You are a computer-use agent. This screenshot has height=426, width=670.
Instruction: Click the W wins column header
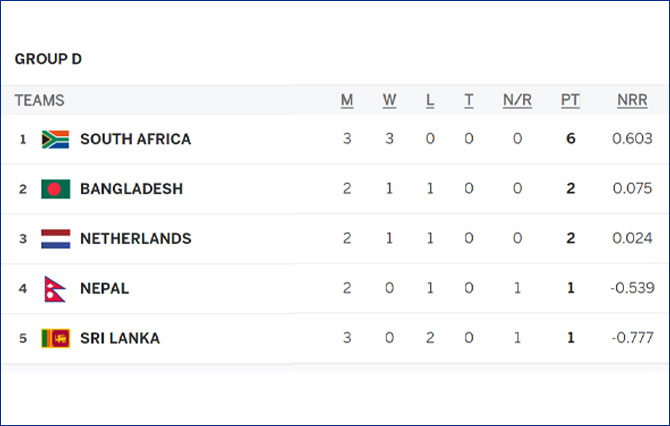(x=389, y=101)
